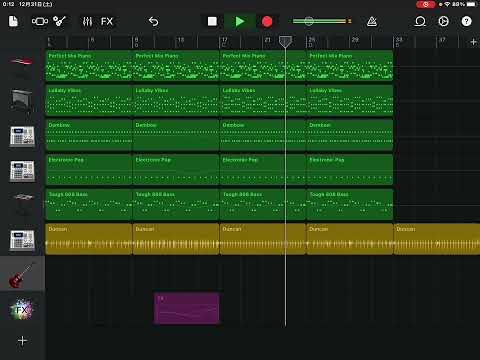
Task: Select the playhead marker on ruler
Action: 285,42
